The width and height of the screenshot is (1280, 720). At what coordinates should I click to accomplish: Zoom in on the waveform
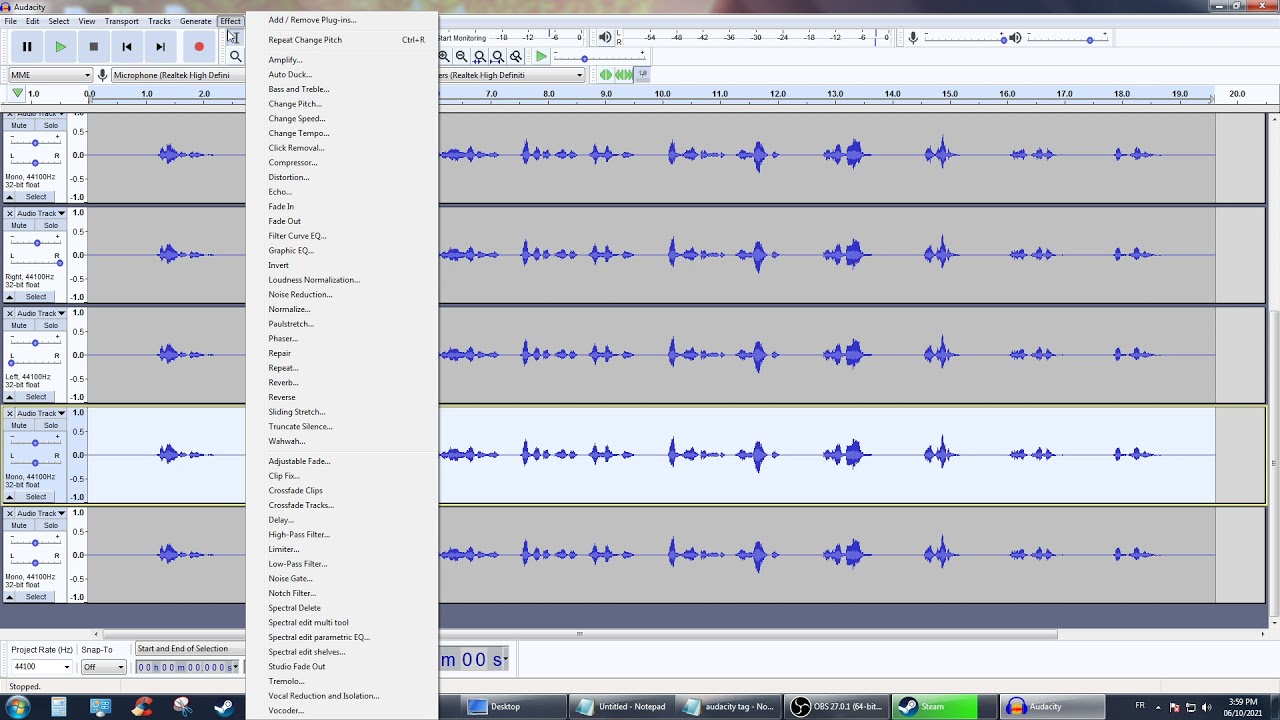tap(444, 57)
